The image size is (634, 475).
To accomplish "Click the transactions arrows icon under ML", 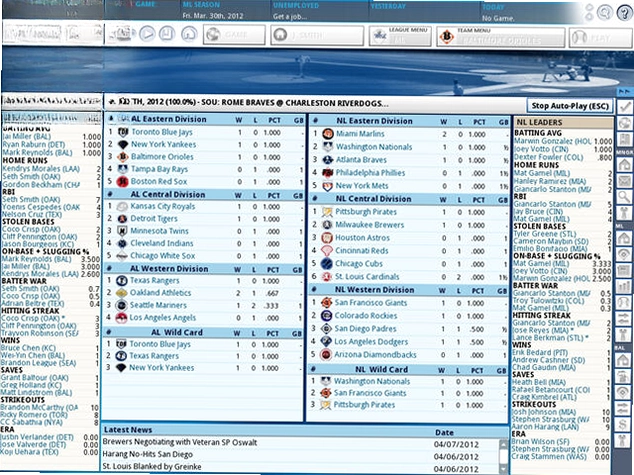I will 625,319.
